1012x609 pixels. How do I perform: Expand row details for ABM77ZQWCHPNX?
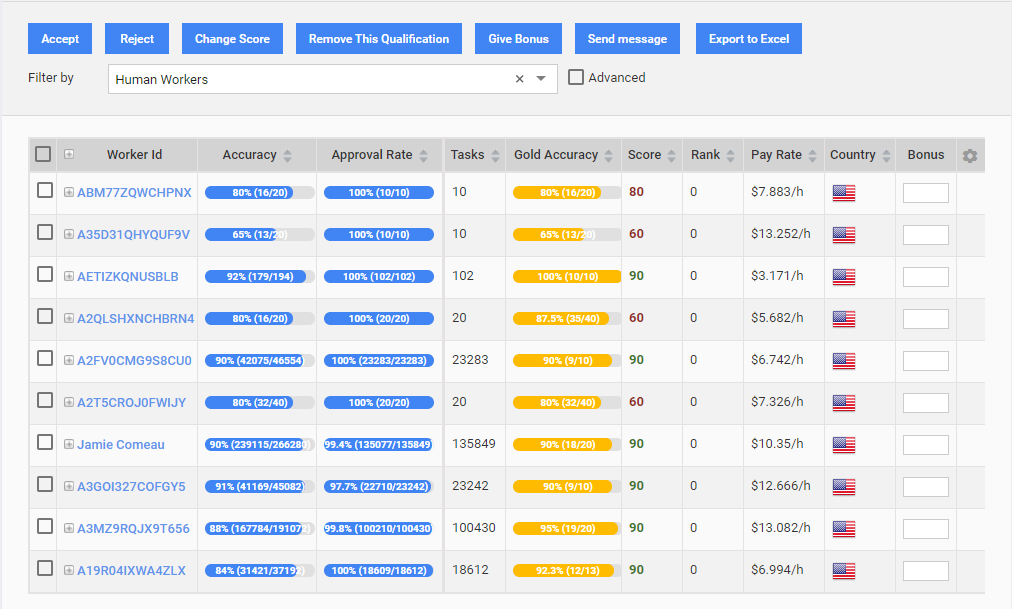[x=68, y=192]
